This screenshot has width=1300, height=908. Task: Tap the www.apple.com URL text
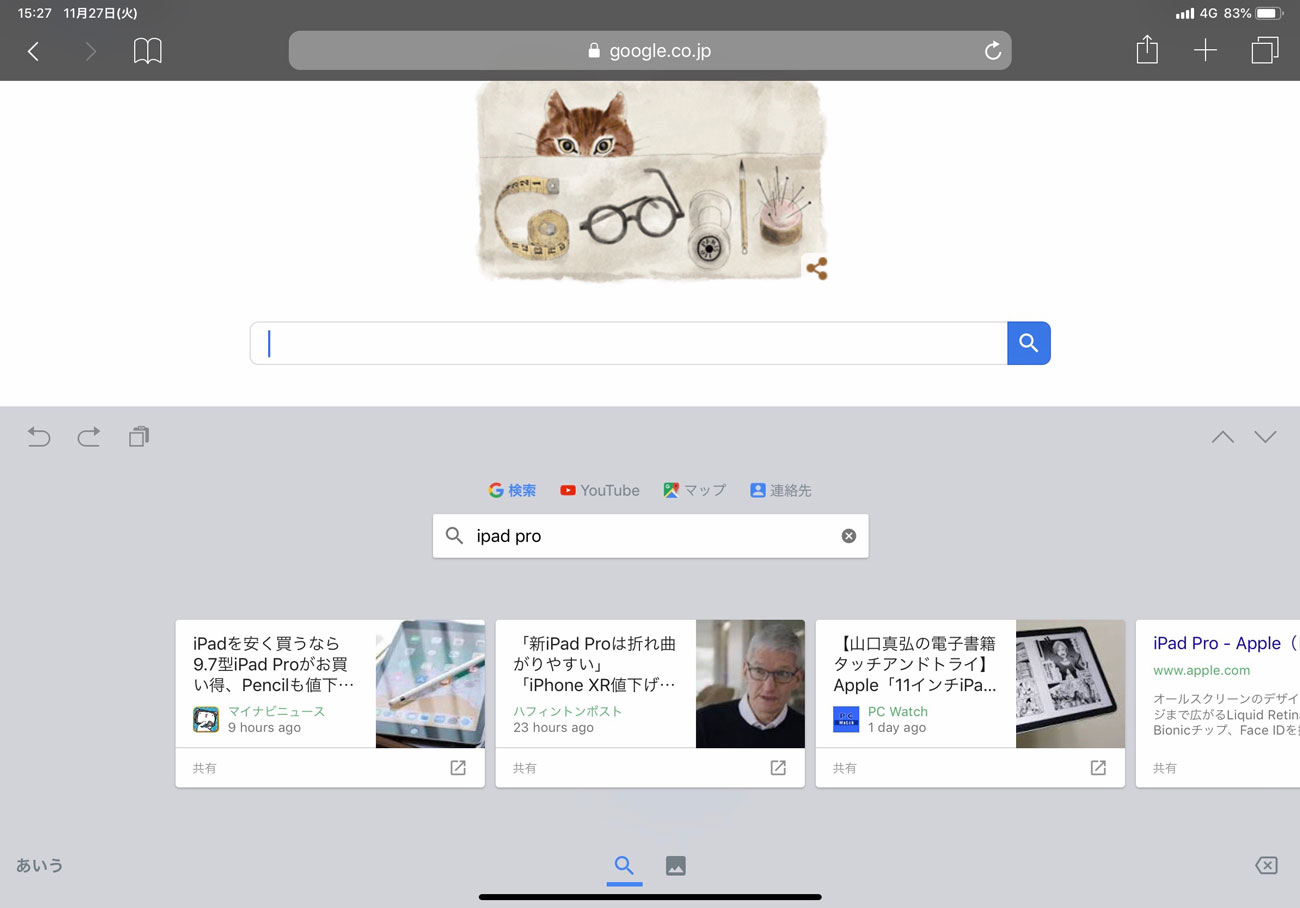click(x=1202, y=670)
